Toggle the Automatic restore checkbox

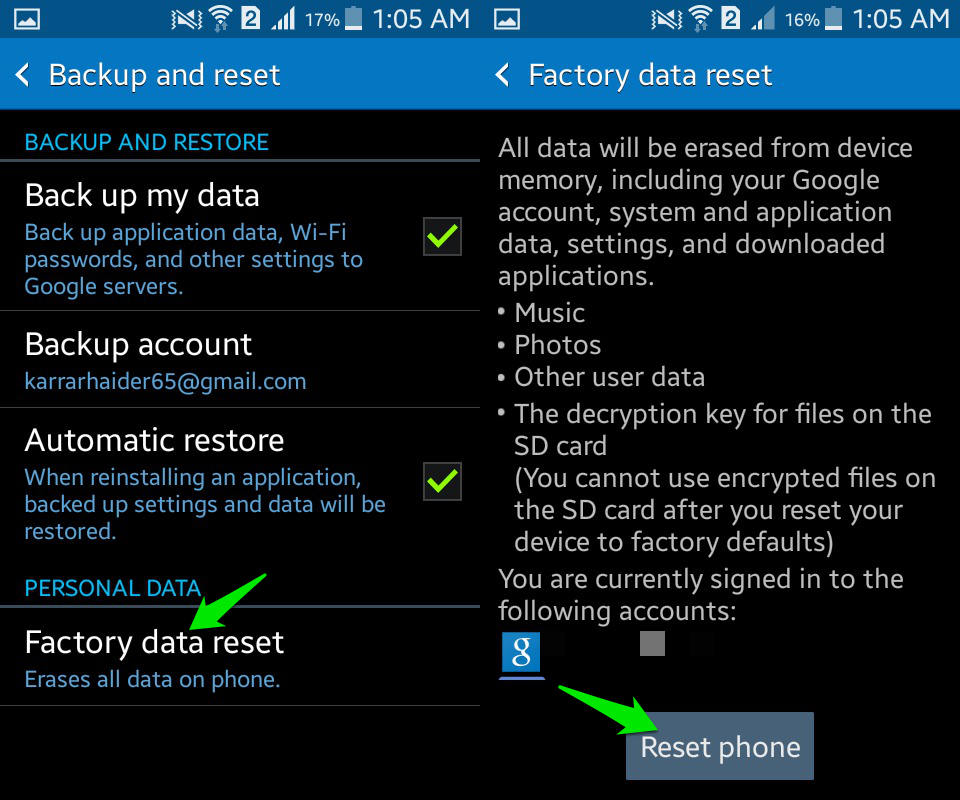point(442,481)
